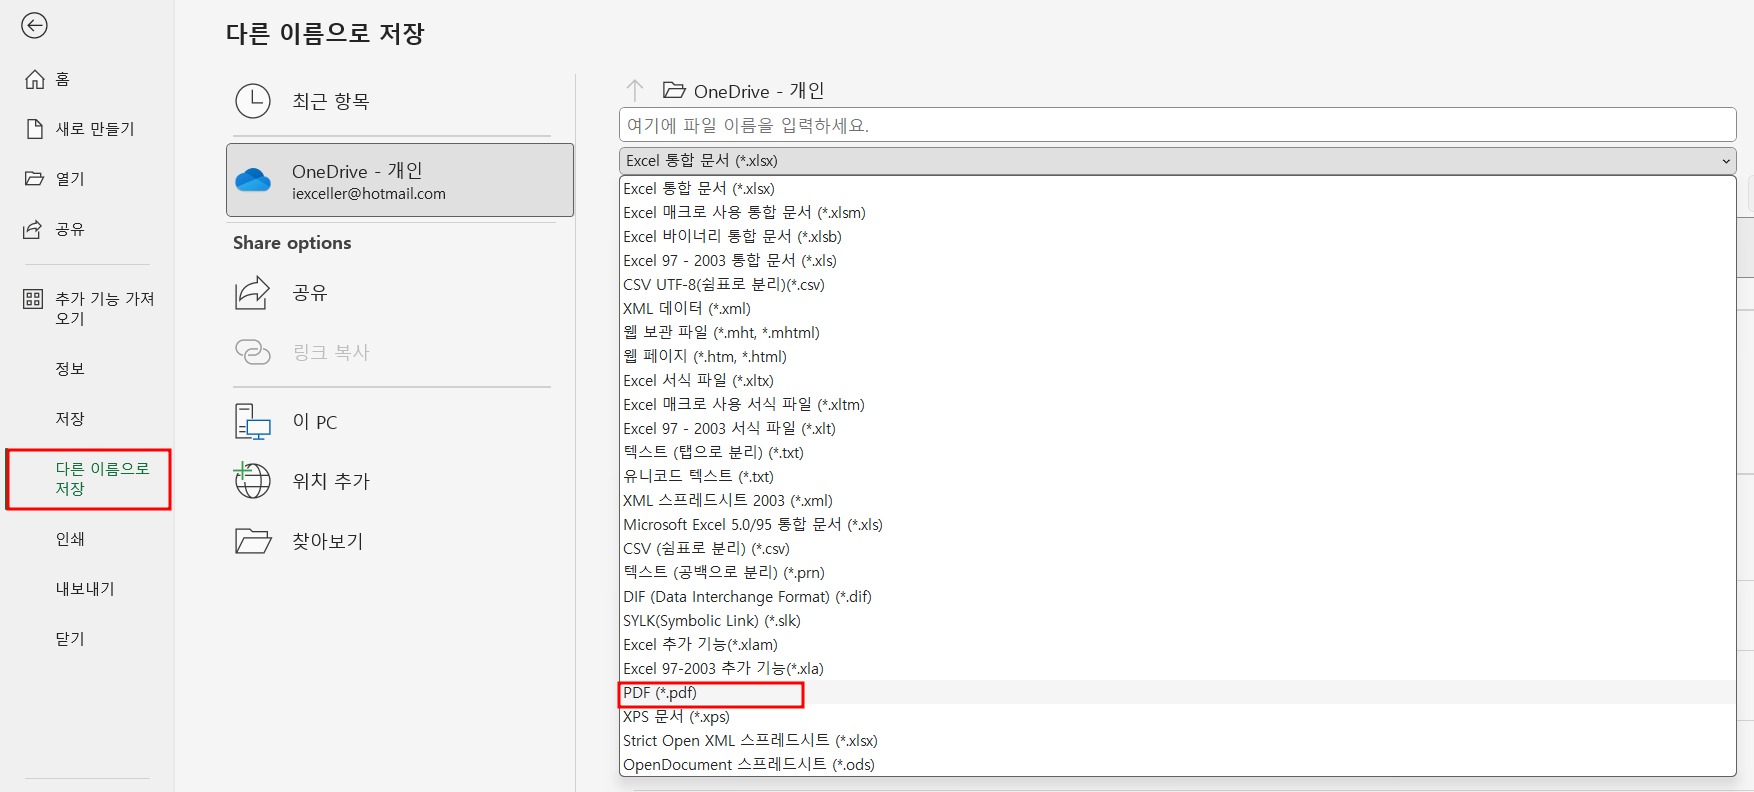Open the Print menu item in sidebar
Viewport: 1754px width, 792px height.
tap(70, 539)
